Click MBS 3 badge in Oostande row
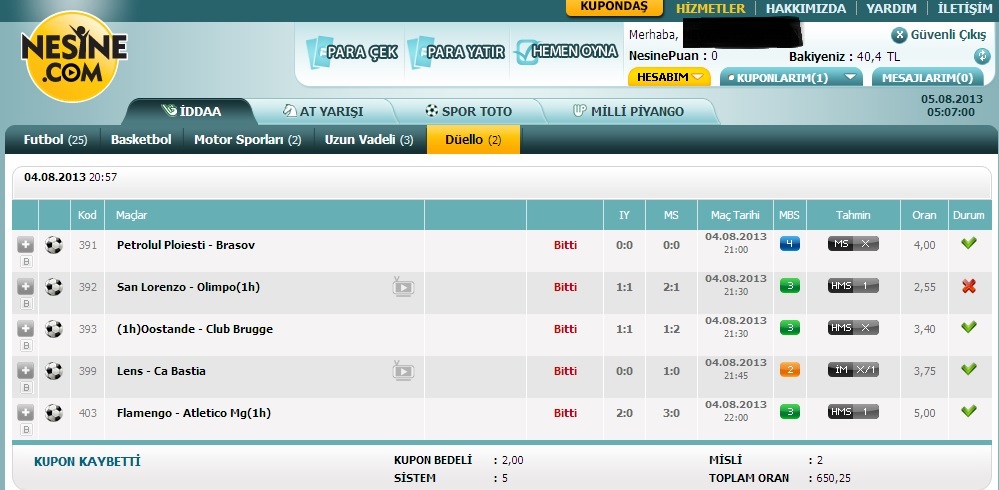999x490 pixels. click(790, 328)
